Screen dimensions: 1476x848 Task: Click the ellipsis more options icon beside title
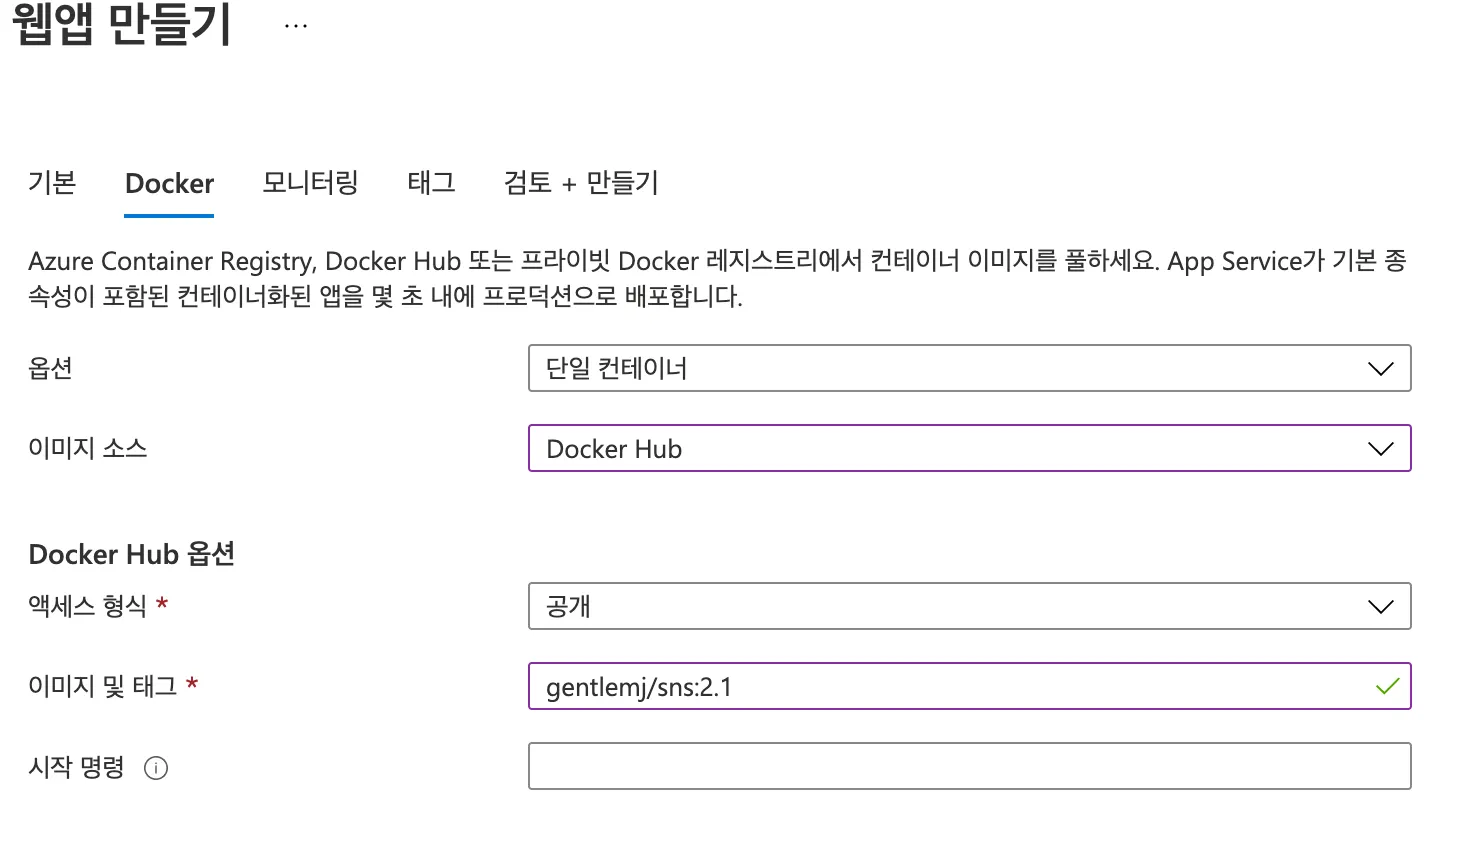coord(296,26)
